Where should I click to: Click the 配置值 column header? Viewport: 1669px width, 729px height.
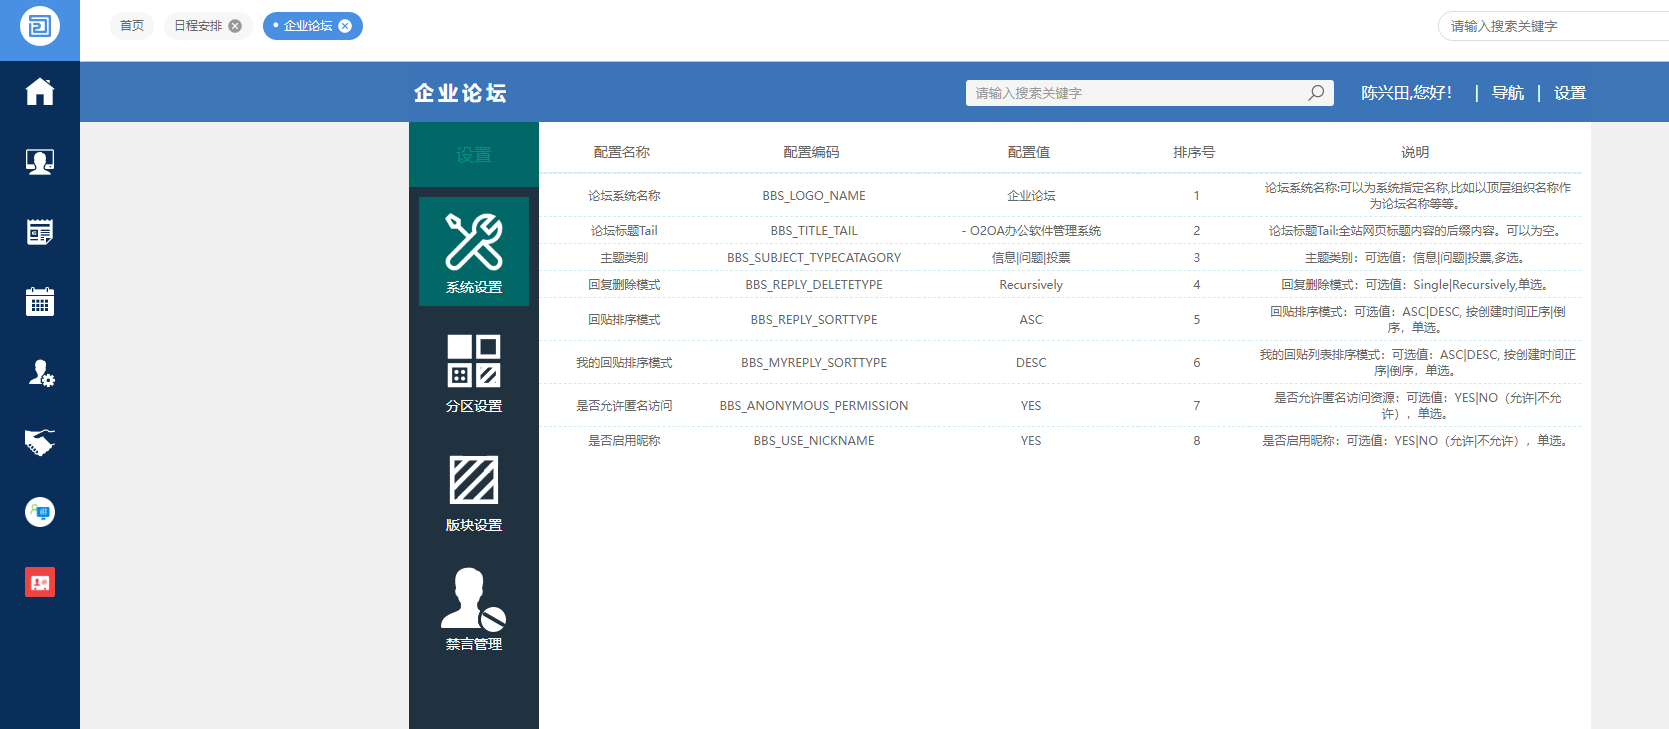point(1029,152)
